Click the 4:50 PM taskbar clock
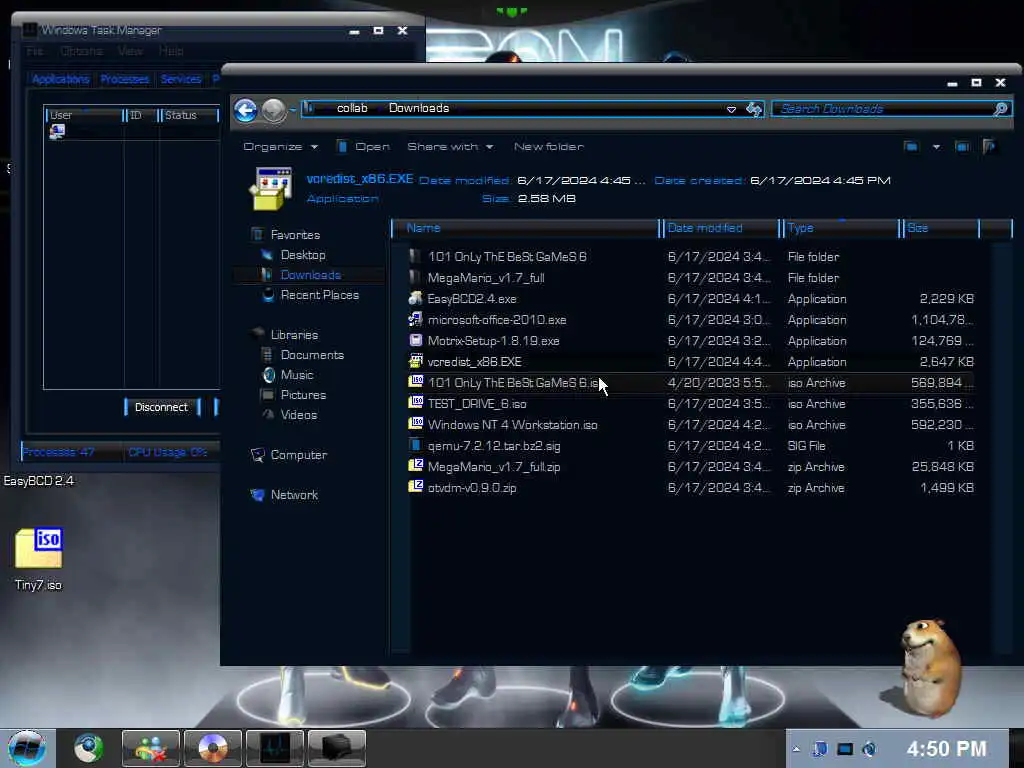The image size is (1024, 768). pos(946,748)
